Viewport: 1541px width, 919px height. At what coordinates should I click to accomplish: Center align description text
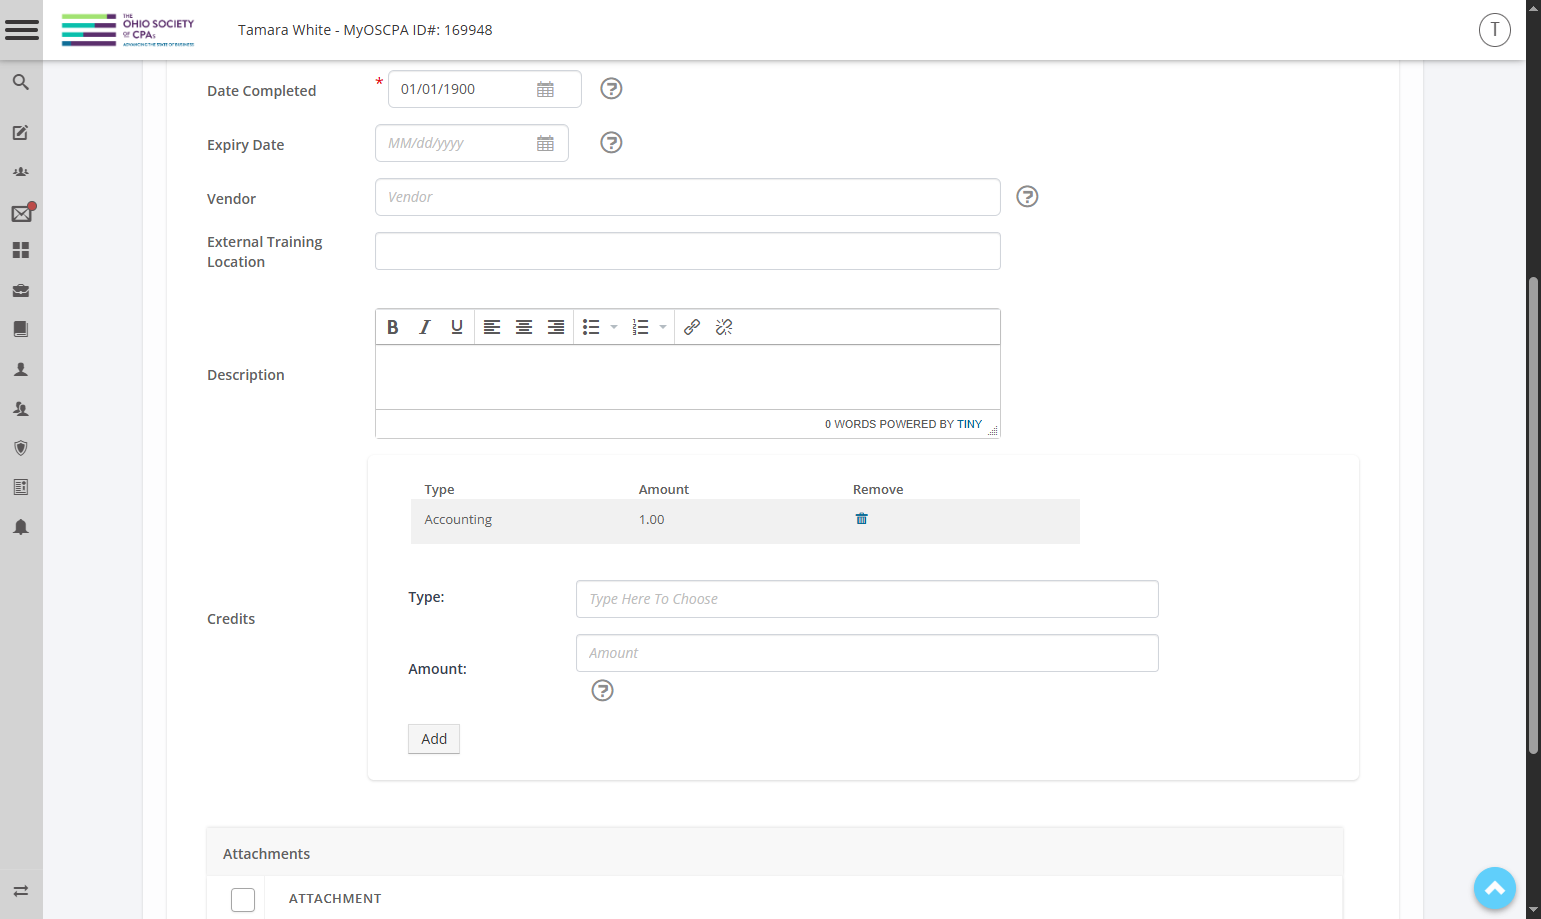tap(524, 327)
